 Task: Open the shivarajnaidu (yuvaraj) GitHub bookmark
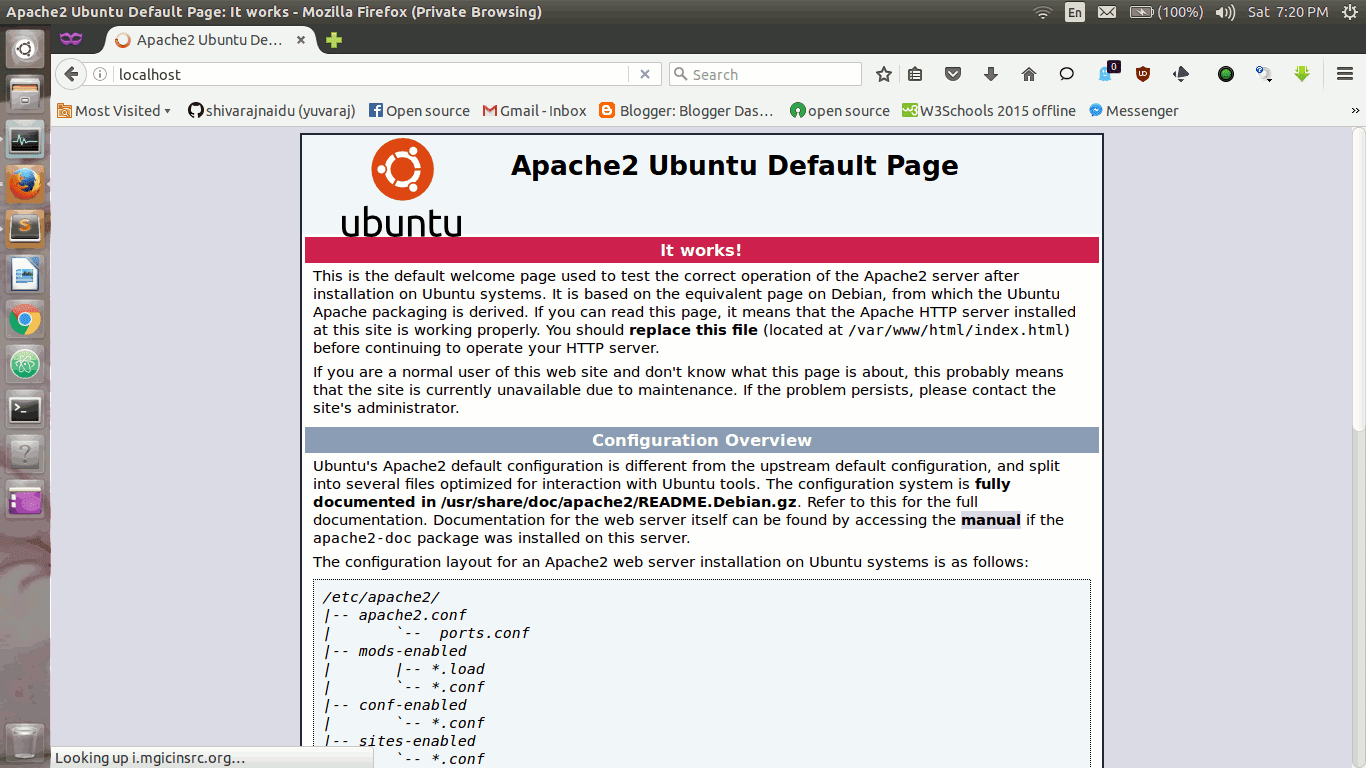click(271, 111)
